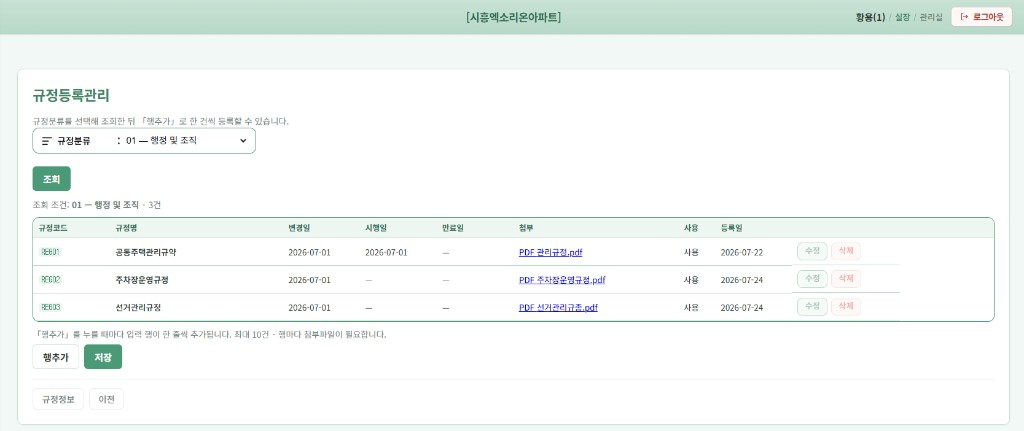The height and width of the screenshot is (431, 1024).
Task: Click 삭제 for 선거관리규정 row
Action: point(846,306)
